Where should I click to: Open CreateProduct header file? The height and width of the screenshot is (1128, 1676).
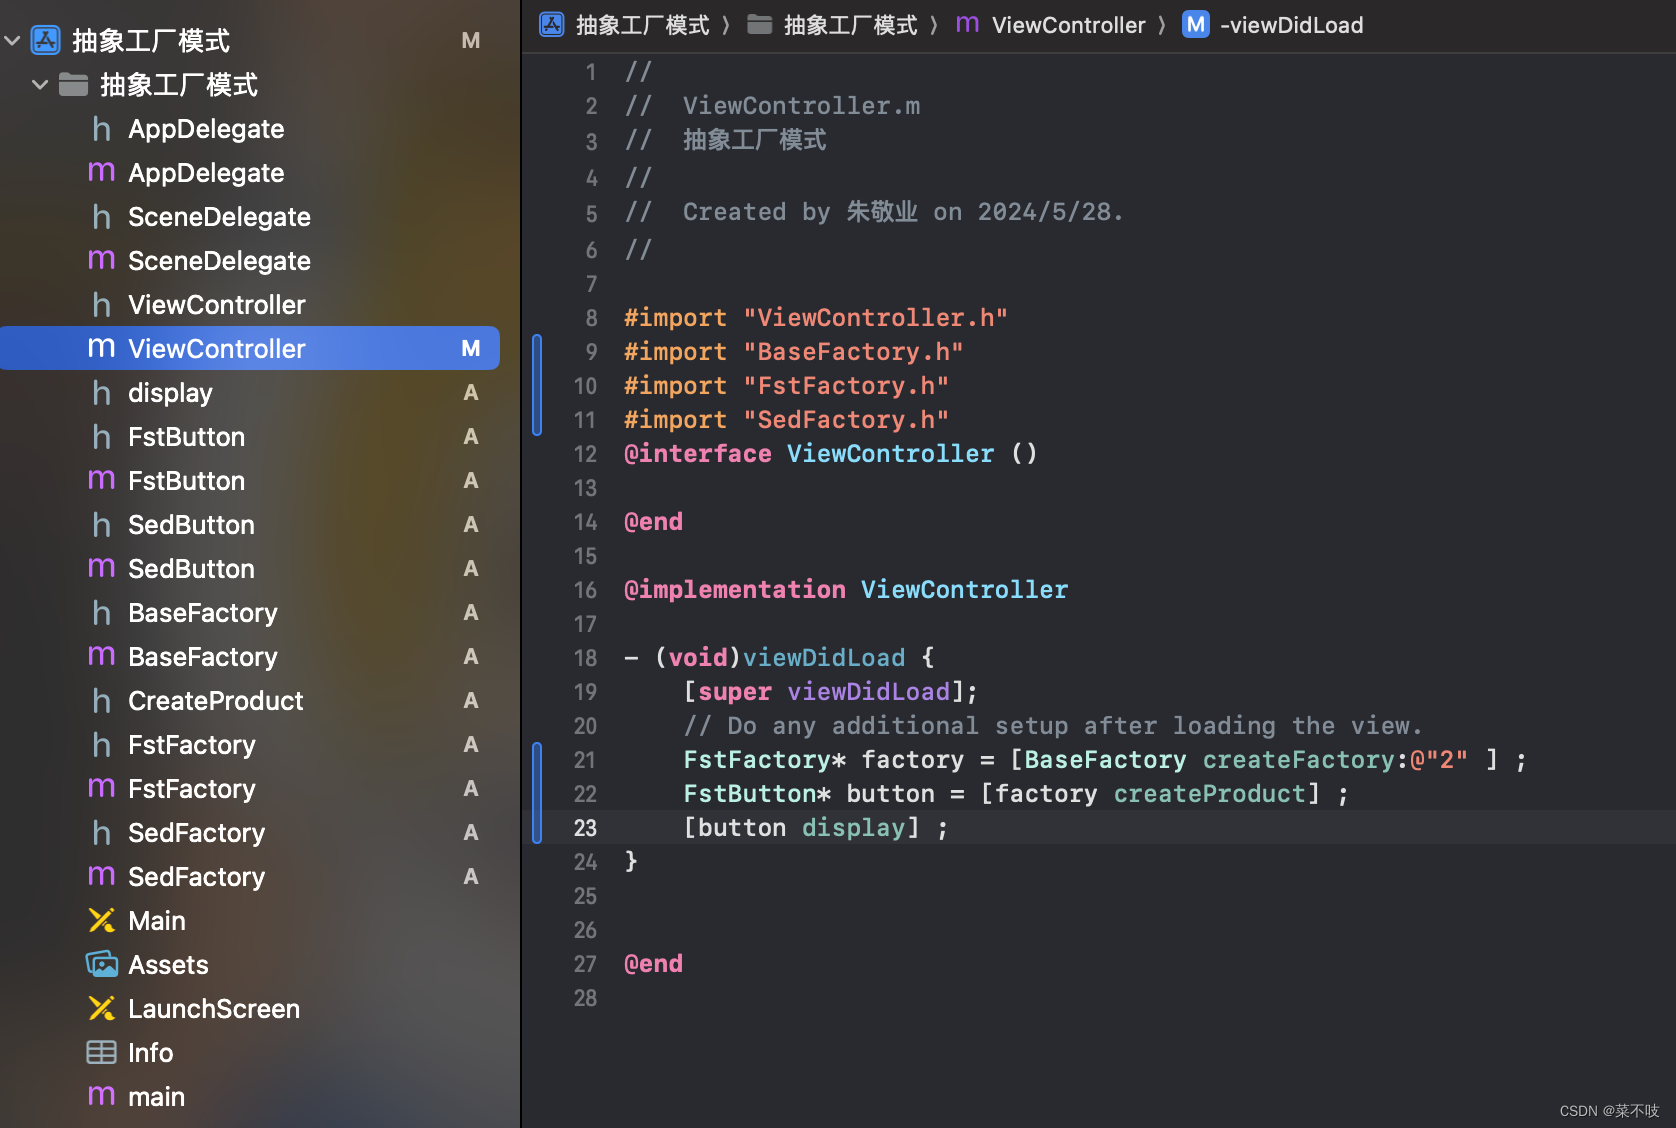pyautogui.click(x=215, y=701)
